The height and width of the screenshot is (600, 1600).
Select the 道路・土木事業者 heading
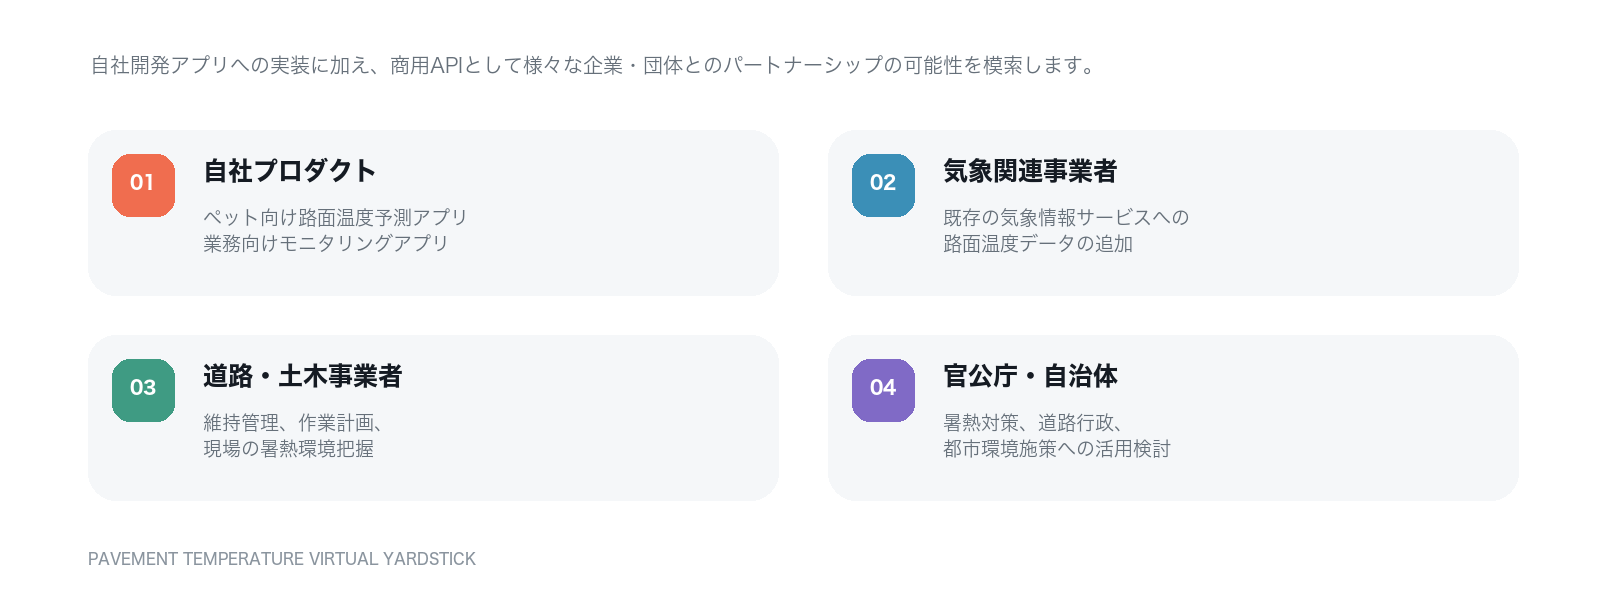[303, 376]
